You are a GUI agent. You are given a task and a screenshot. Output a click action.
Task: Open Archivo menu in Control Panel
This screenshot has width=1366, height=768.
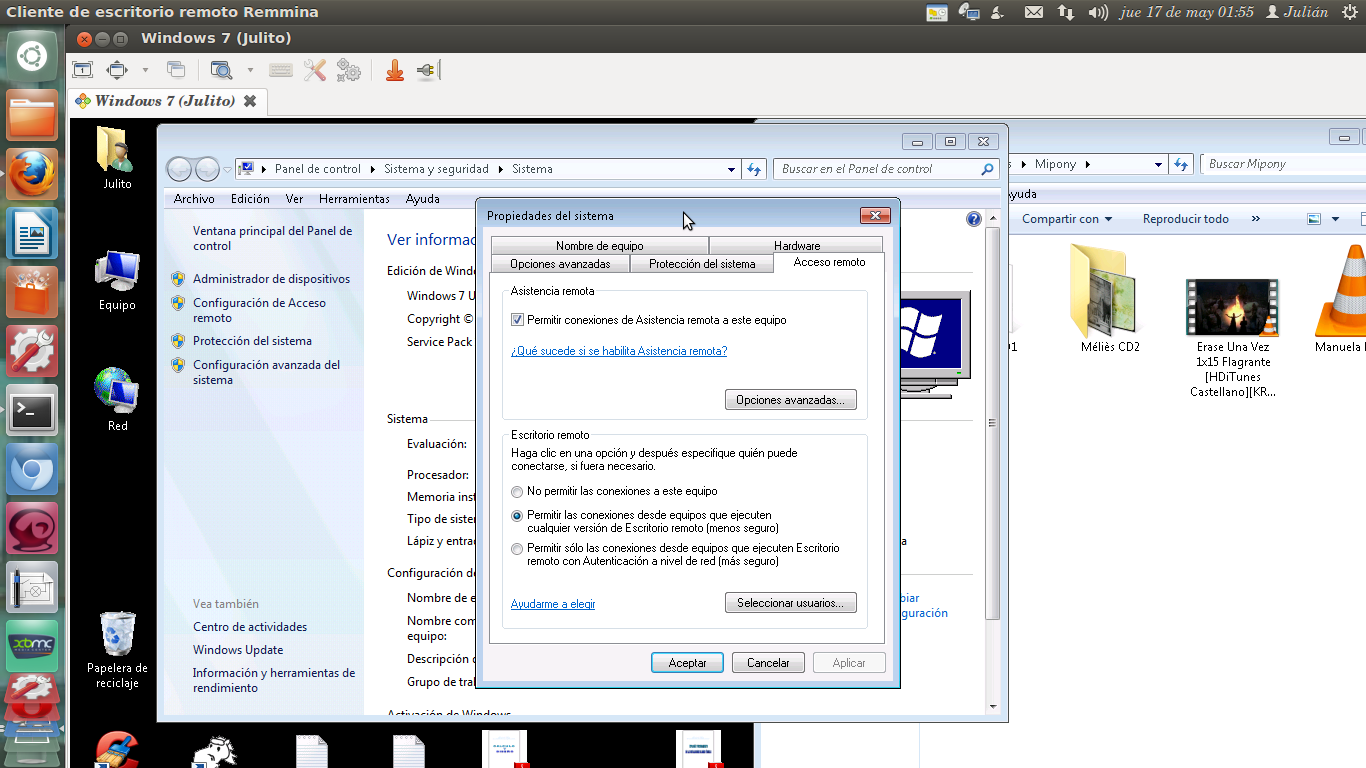point(194,199)
